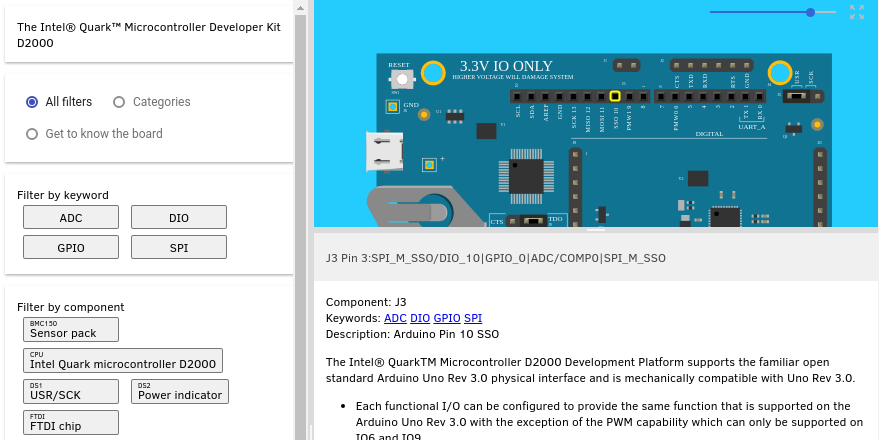This screenshot has height=440, width=879.
Task: Select the SCL header pin
Action: pos(517,96)
